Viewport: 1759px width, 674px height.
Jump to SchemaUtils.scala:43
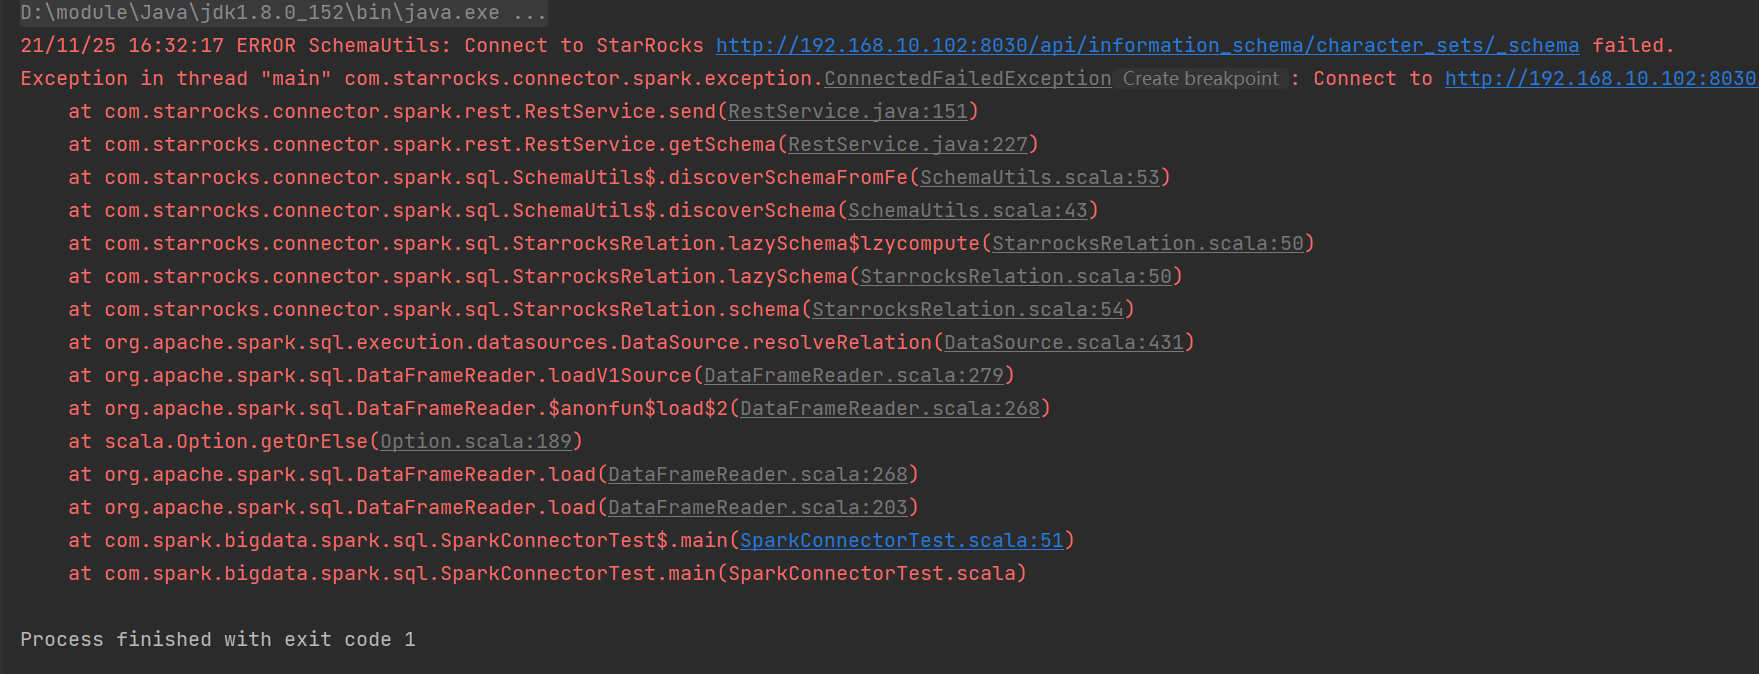coord(967,210)
